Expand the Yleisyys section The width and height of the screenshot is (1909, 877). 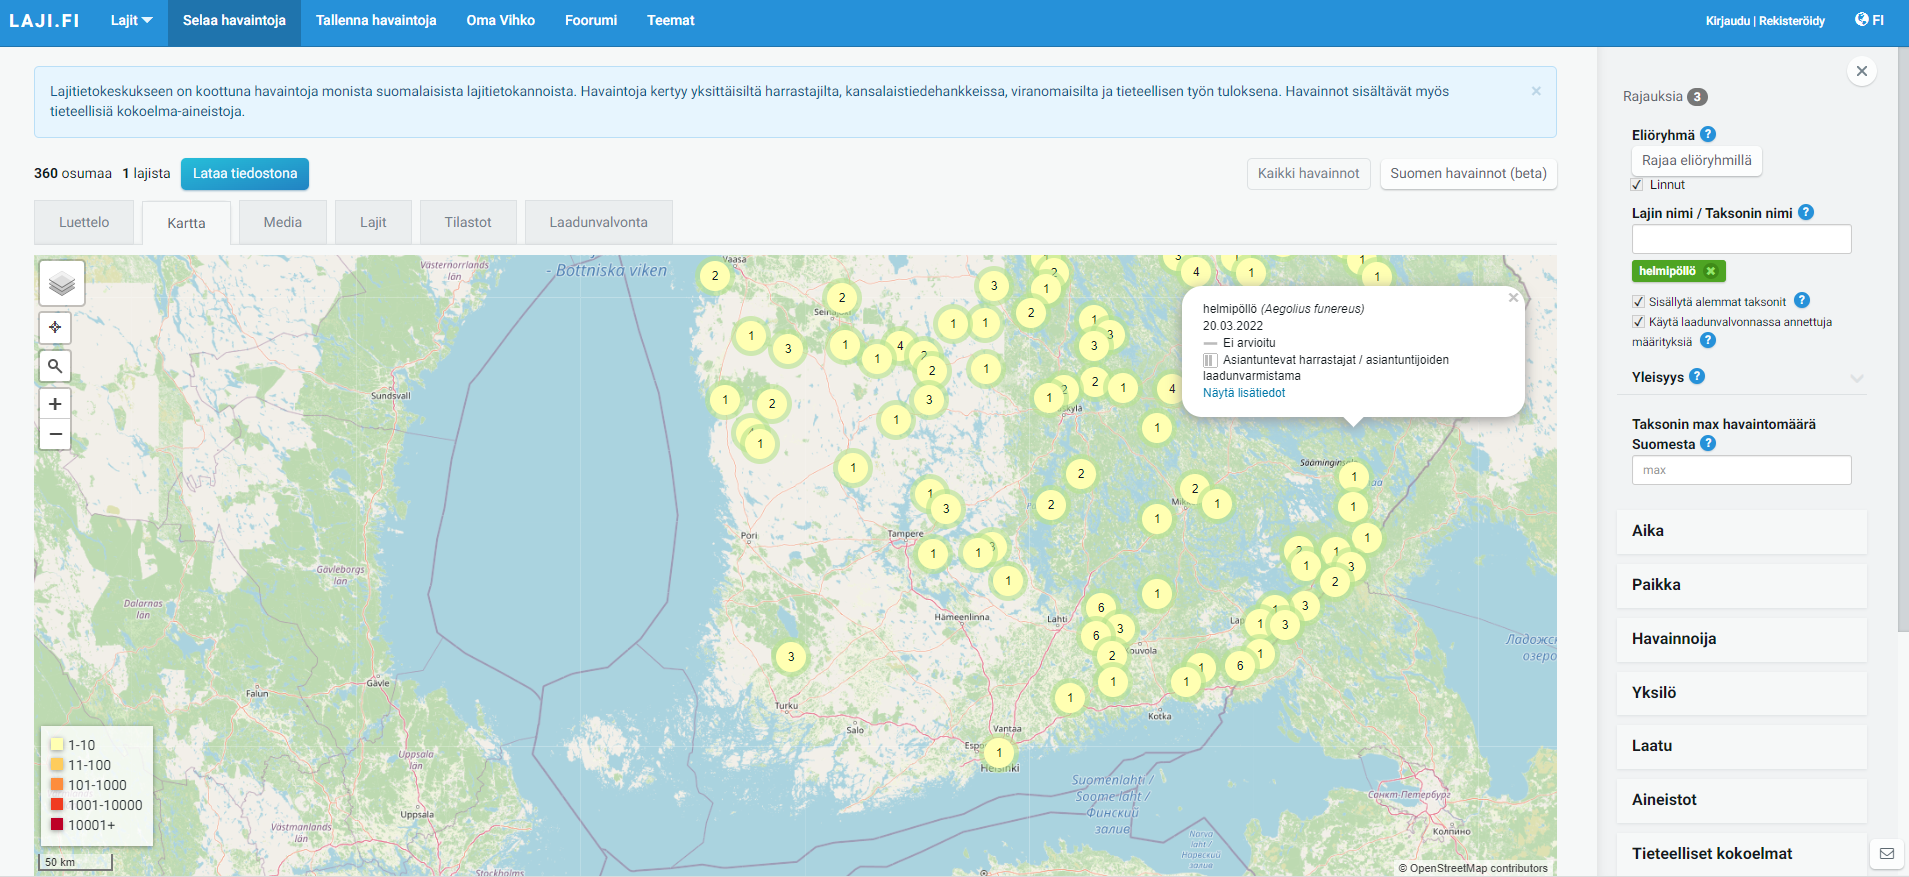tap(1856, 378)
